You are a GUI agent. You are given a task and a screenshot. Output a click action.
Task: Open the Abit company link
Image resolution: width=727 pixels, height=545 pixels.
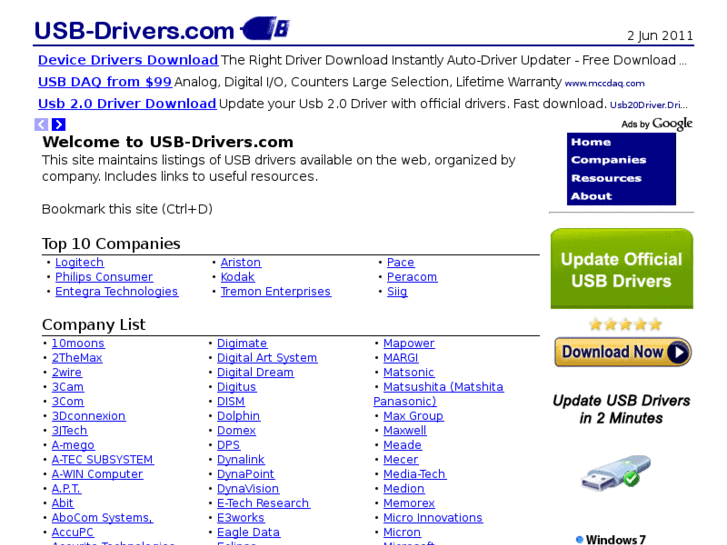pyautogui.click(x=62, y=503)
